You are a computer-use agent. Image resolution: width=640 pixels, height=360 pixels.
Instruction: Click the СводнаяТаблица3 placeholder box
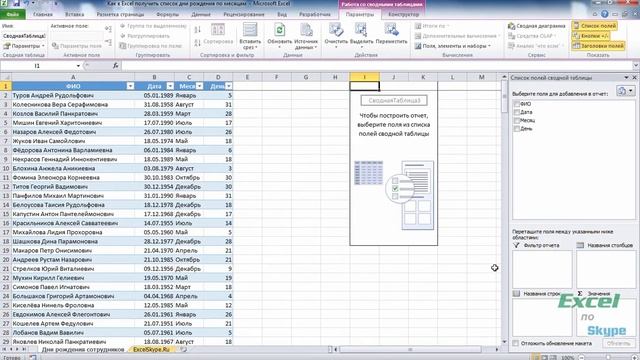394,100
